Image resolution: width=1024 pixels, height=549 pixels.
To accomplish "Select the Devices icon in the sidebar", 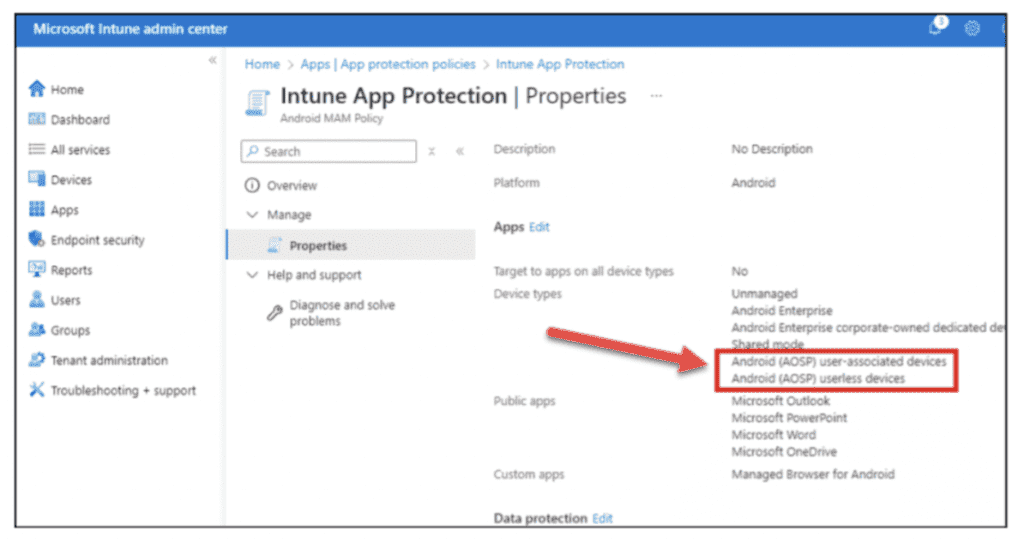I will coord(37,179).
